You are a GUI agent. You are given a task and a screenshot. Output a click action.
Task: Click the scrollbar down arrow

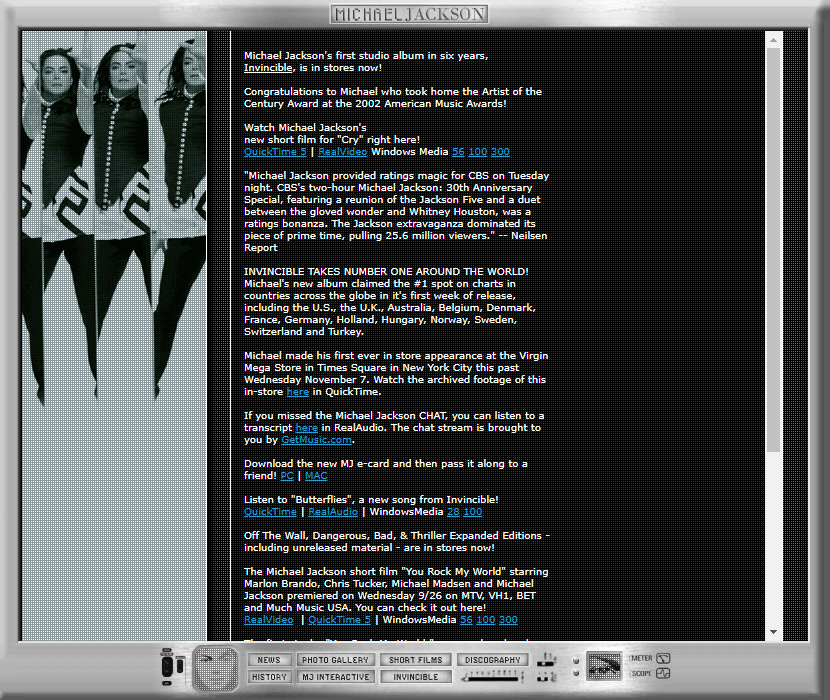(x=773, y=632)
